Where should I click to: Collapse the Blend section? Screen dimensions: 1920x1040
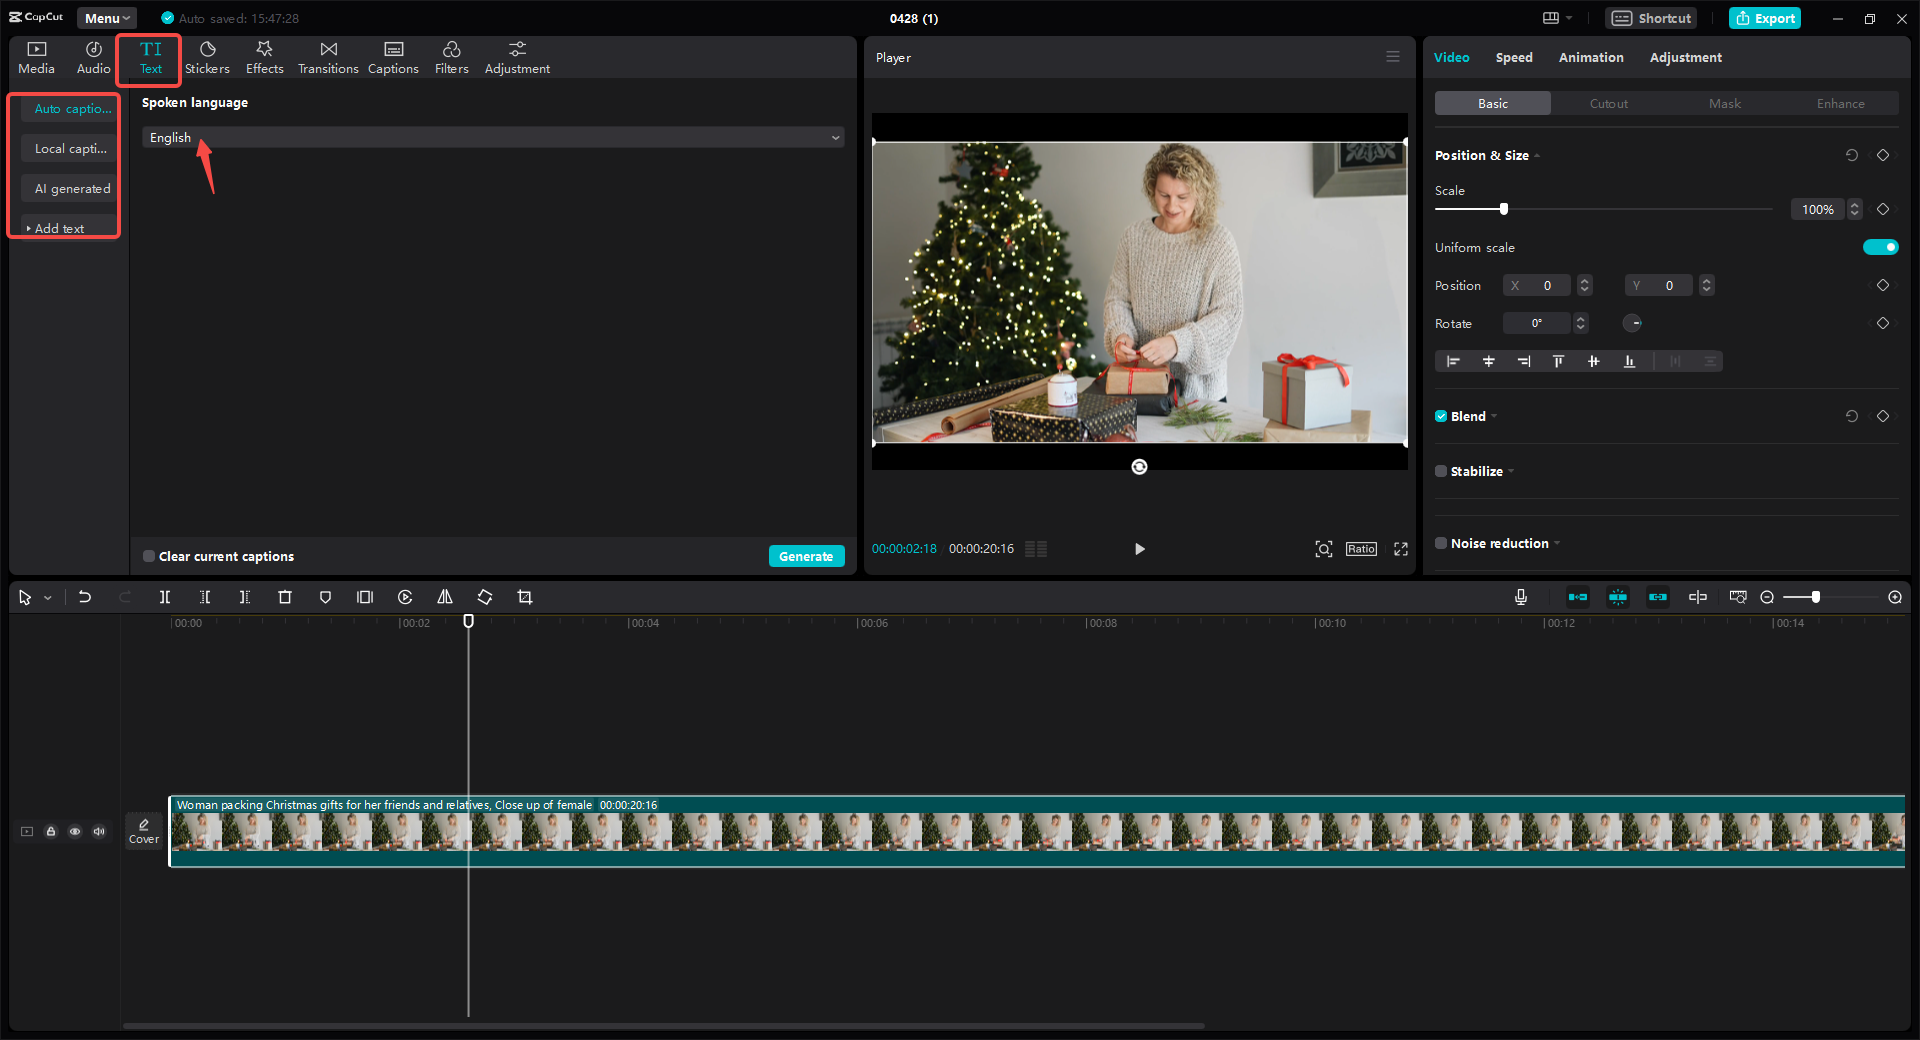coord(1494,416)
